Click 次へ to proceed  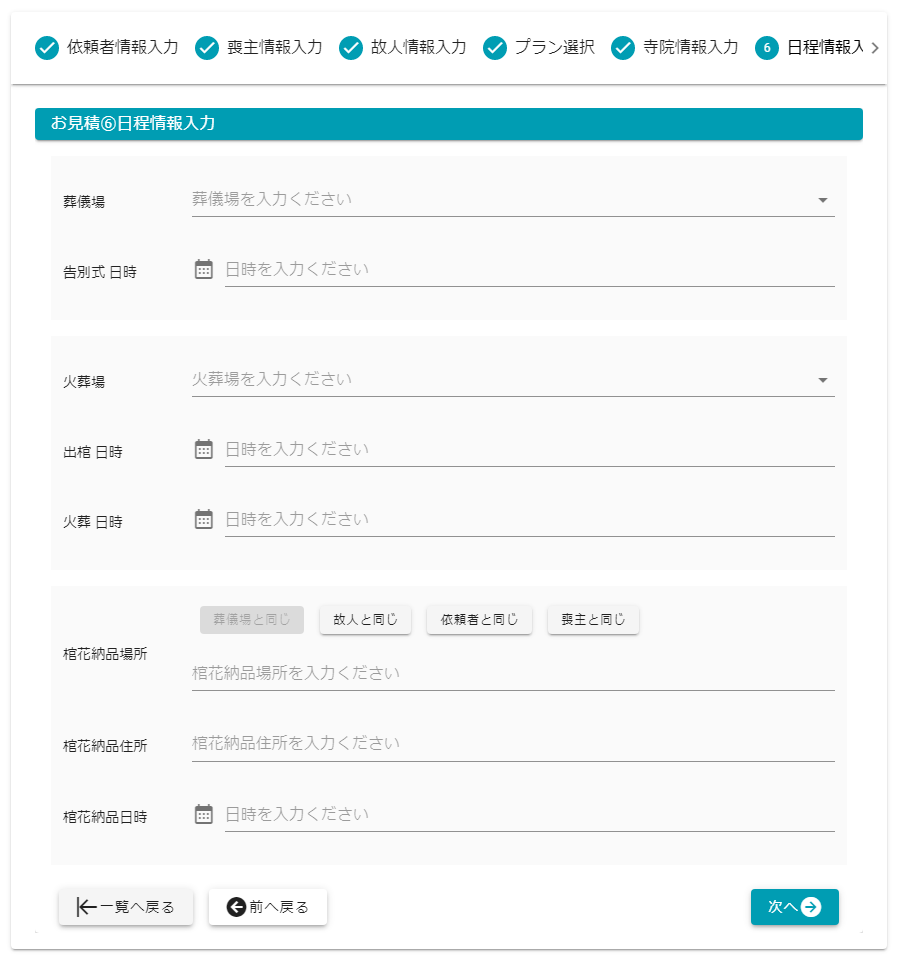click(794, 907)
